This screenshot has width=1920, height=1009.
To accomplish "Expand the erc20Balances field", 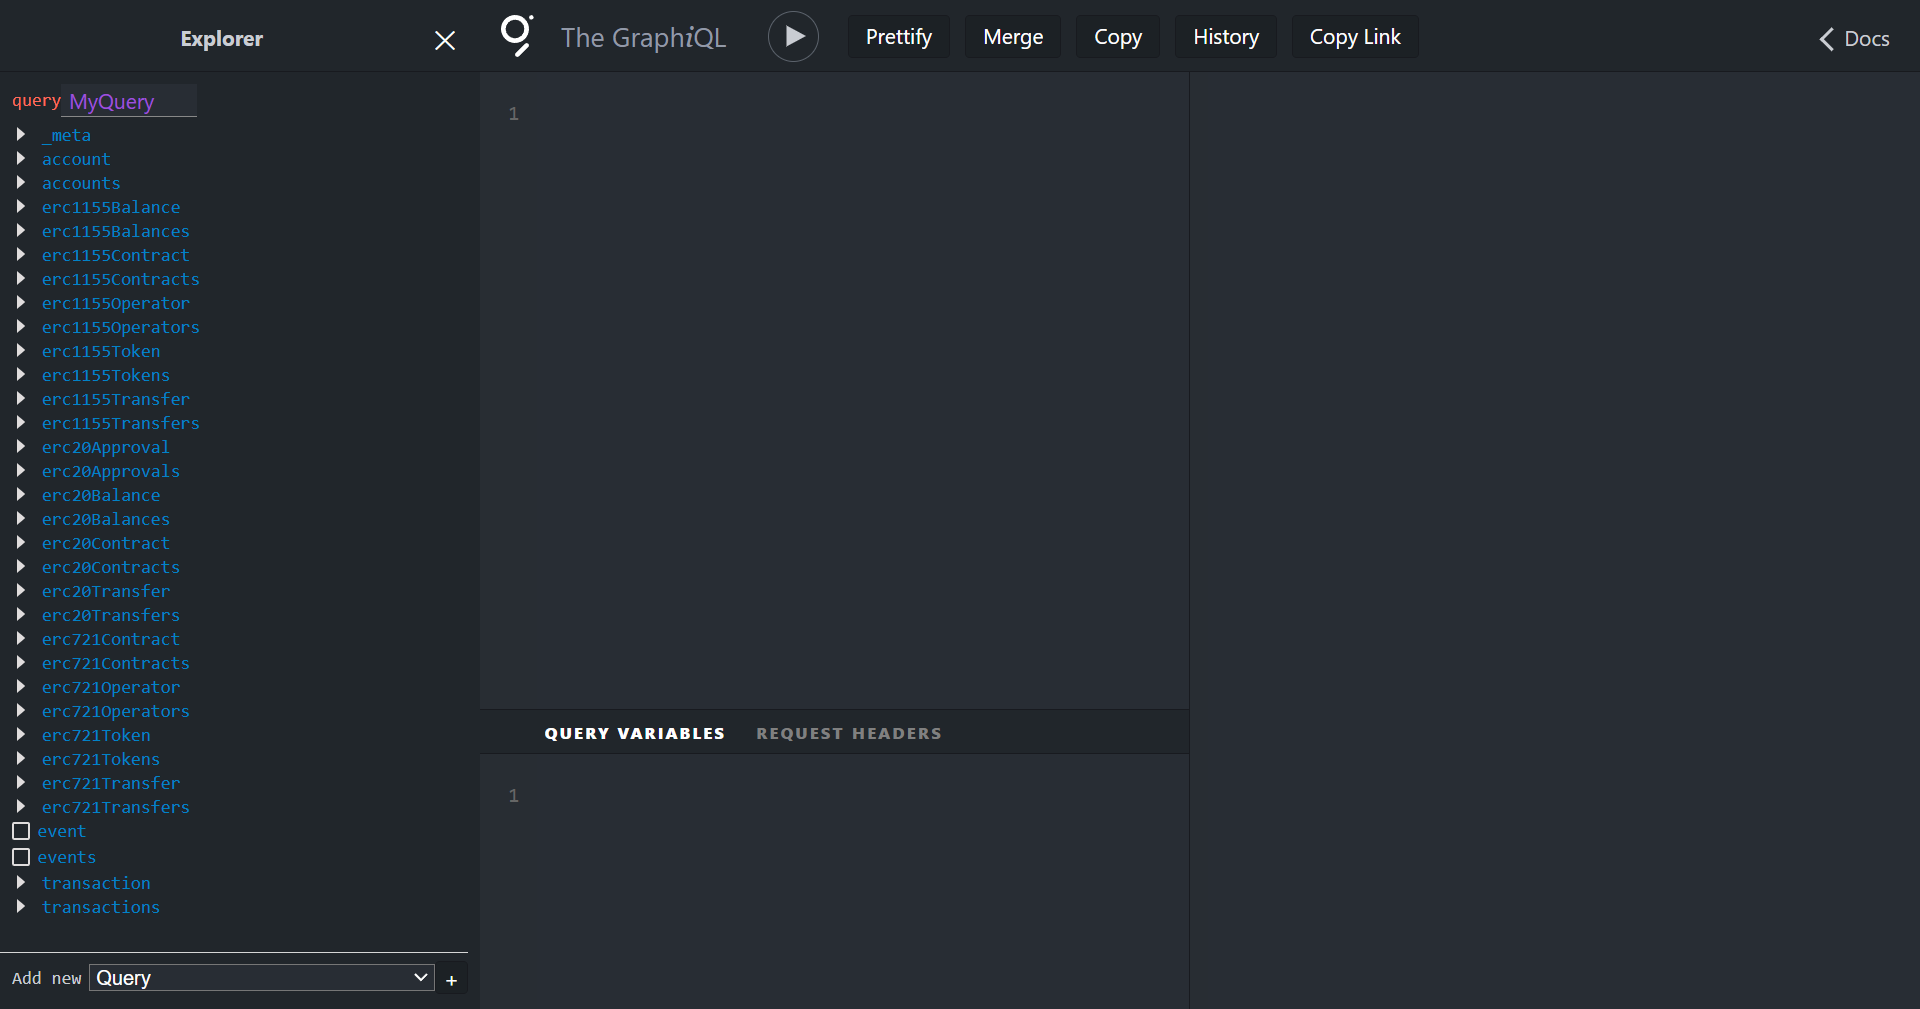I will [x=21, y=519].
